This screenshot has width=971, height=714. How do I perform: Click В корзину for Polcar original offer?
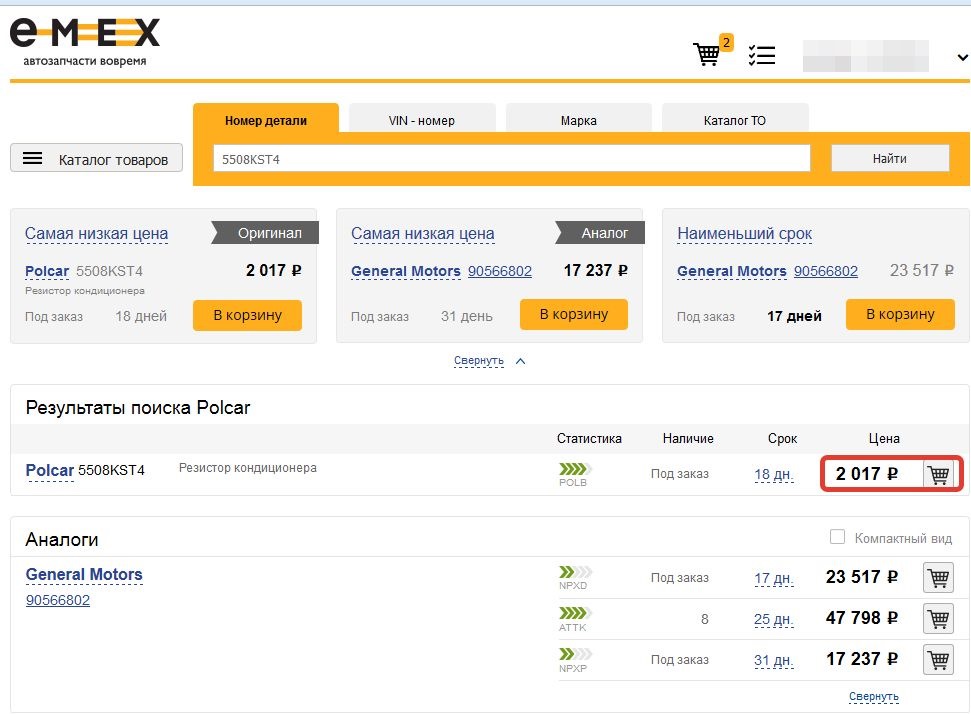(x=247, y=315)
